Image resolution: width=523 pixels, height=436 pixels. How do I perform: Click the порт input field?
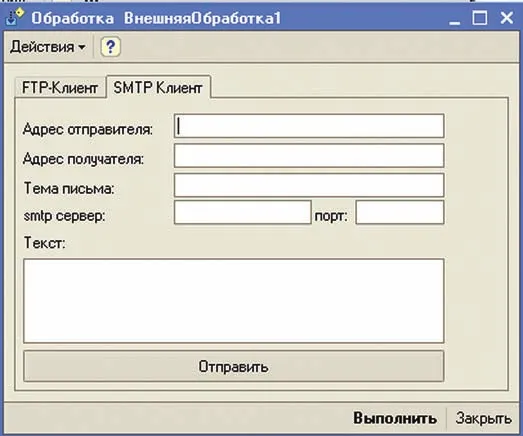(x=400, y=212)
